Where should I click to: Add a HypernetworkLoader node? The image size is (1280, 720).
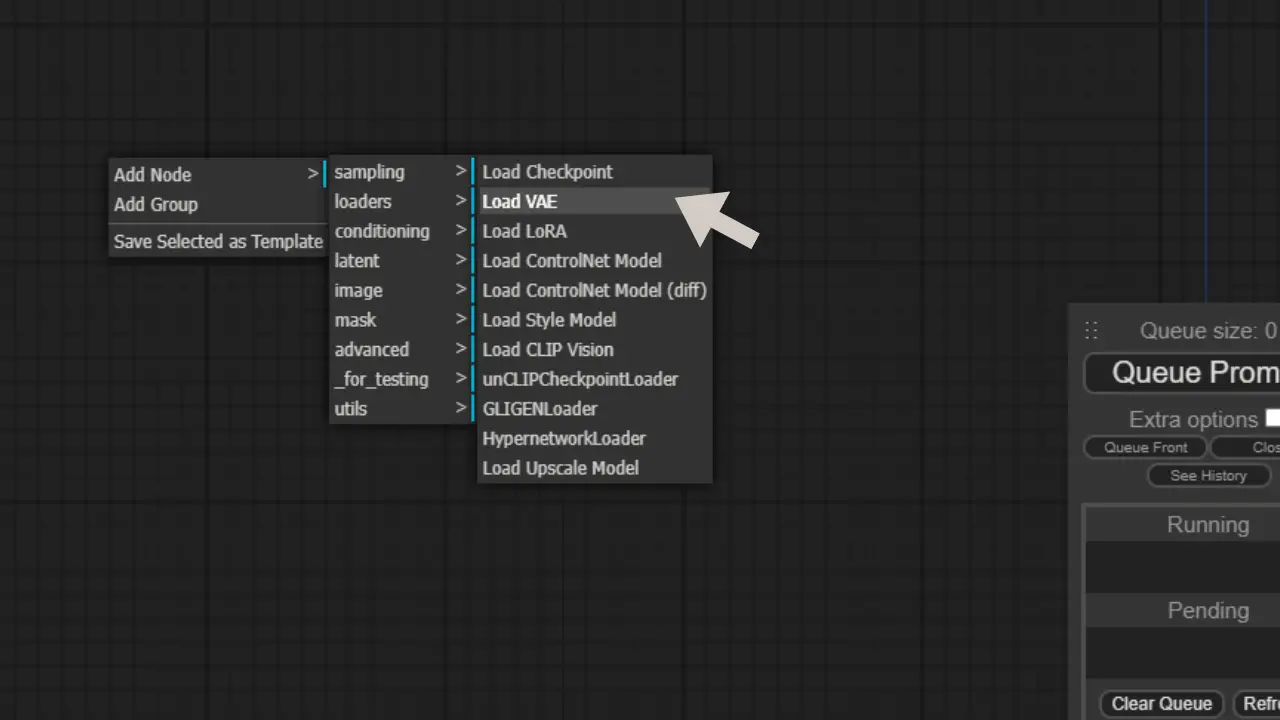tap(595, 438)
